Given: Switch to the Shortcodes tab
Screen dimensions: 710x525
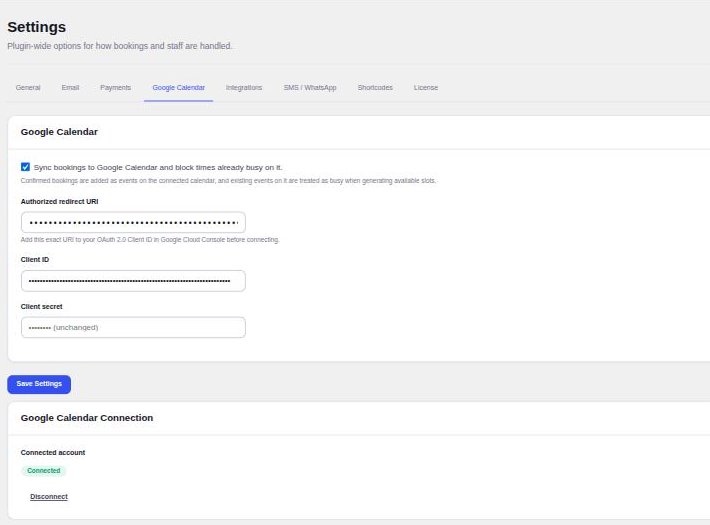Looking at the screenshot, I should click(375, 87).
